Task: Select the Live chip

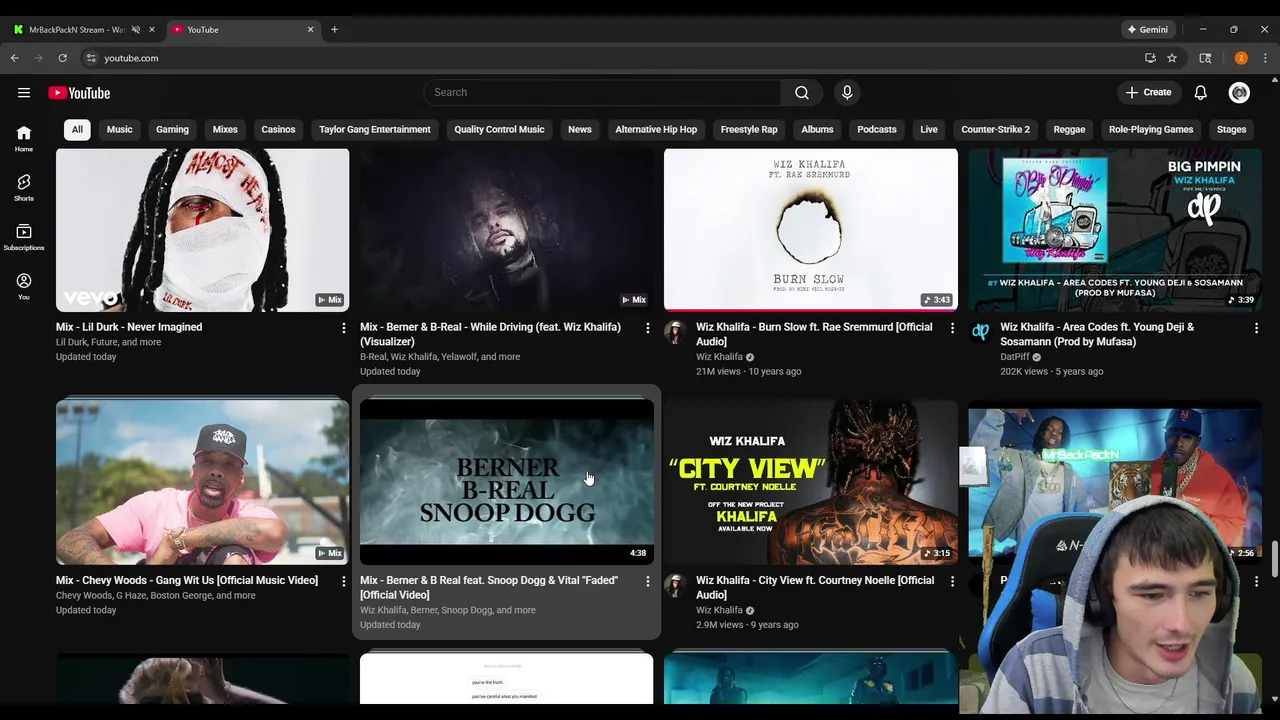Action: (x=929, y=129)
